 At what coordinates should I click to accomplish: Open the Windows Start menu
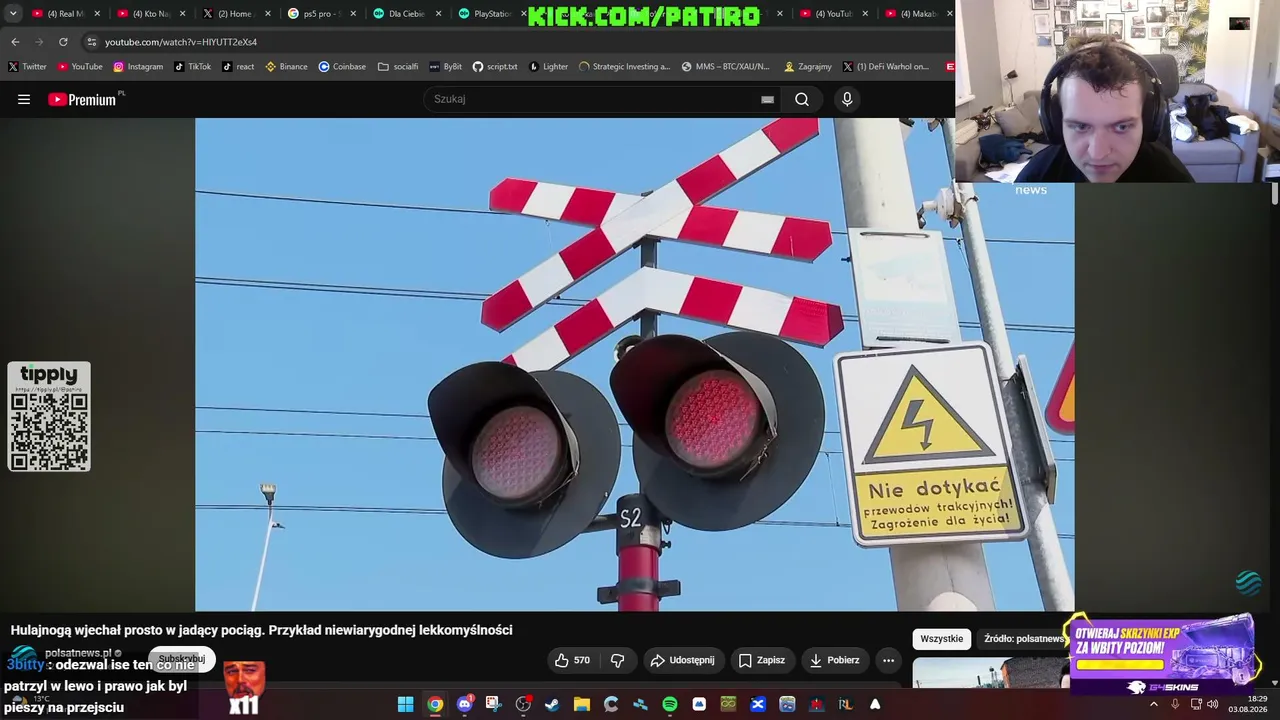coord(405,705)
